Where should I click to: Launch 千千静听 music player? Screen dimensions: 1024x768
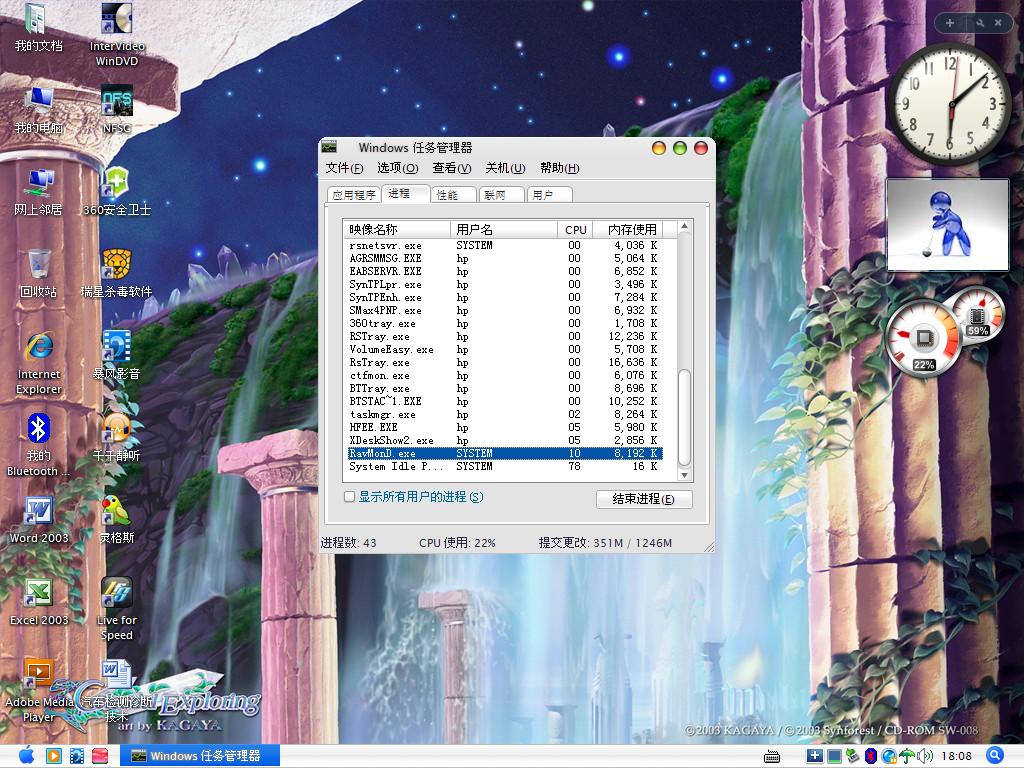[x=117, y=438]
